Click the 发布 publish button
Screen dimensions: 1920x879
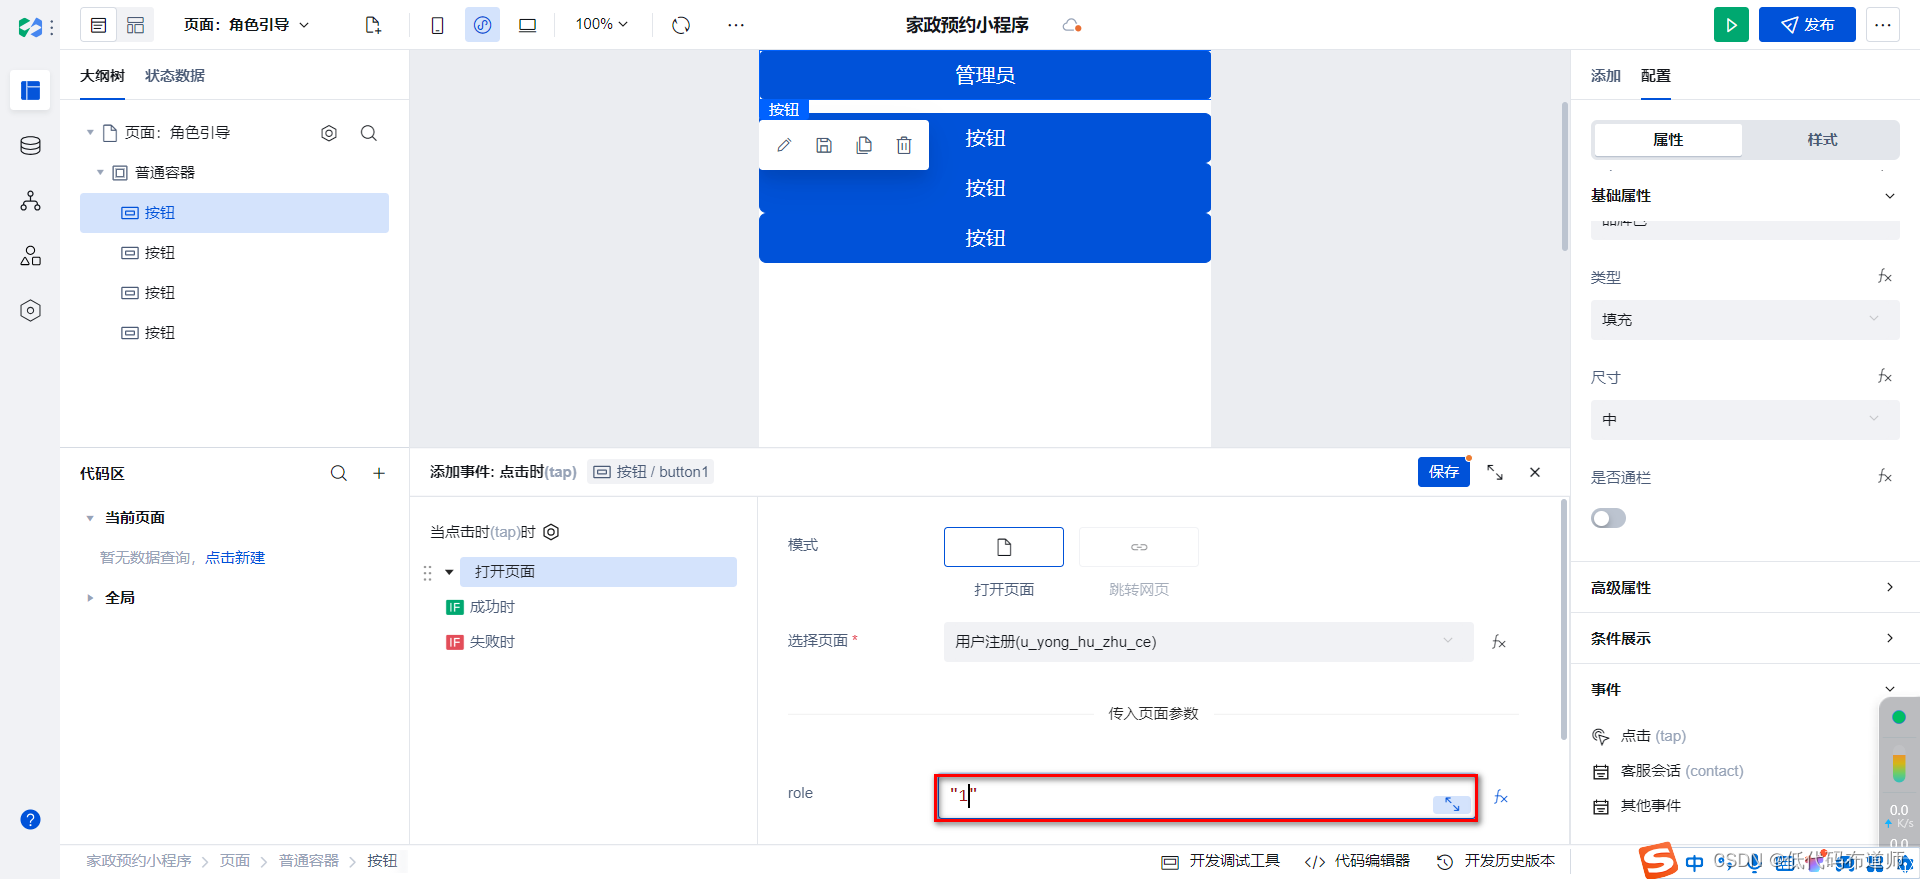[x=1807, y=25]
